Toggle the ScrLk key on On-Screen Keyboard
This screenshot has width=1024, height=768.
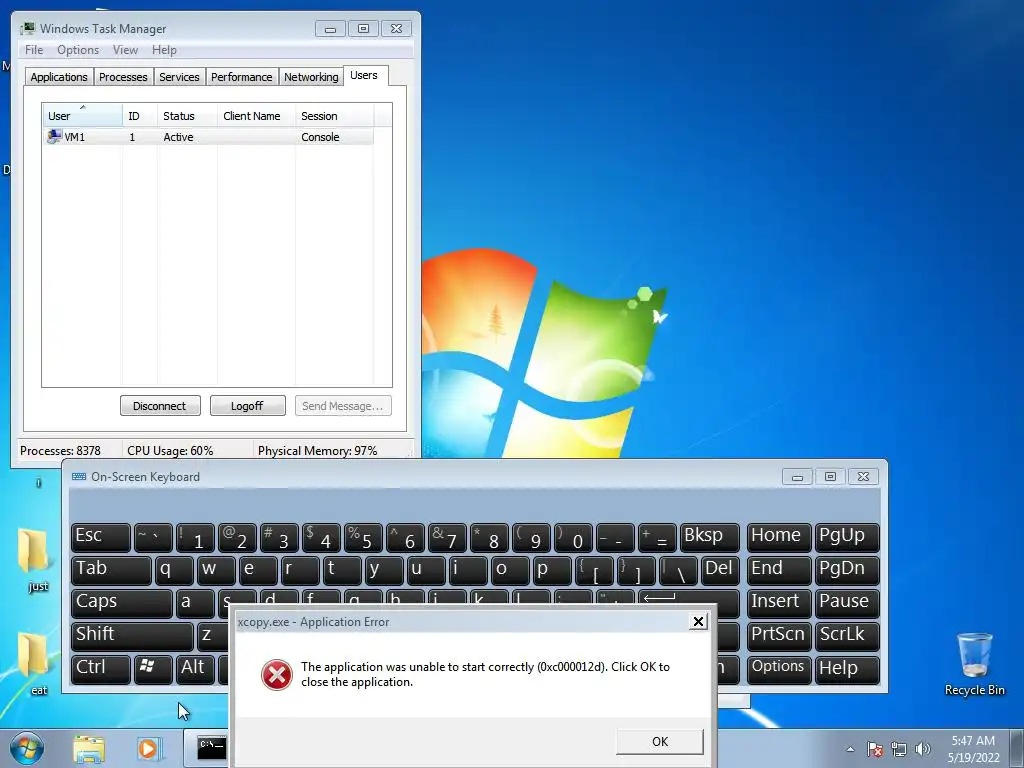pyautogui.click(x=847, y=635)
